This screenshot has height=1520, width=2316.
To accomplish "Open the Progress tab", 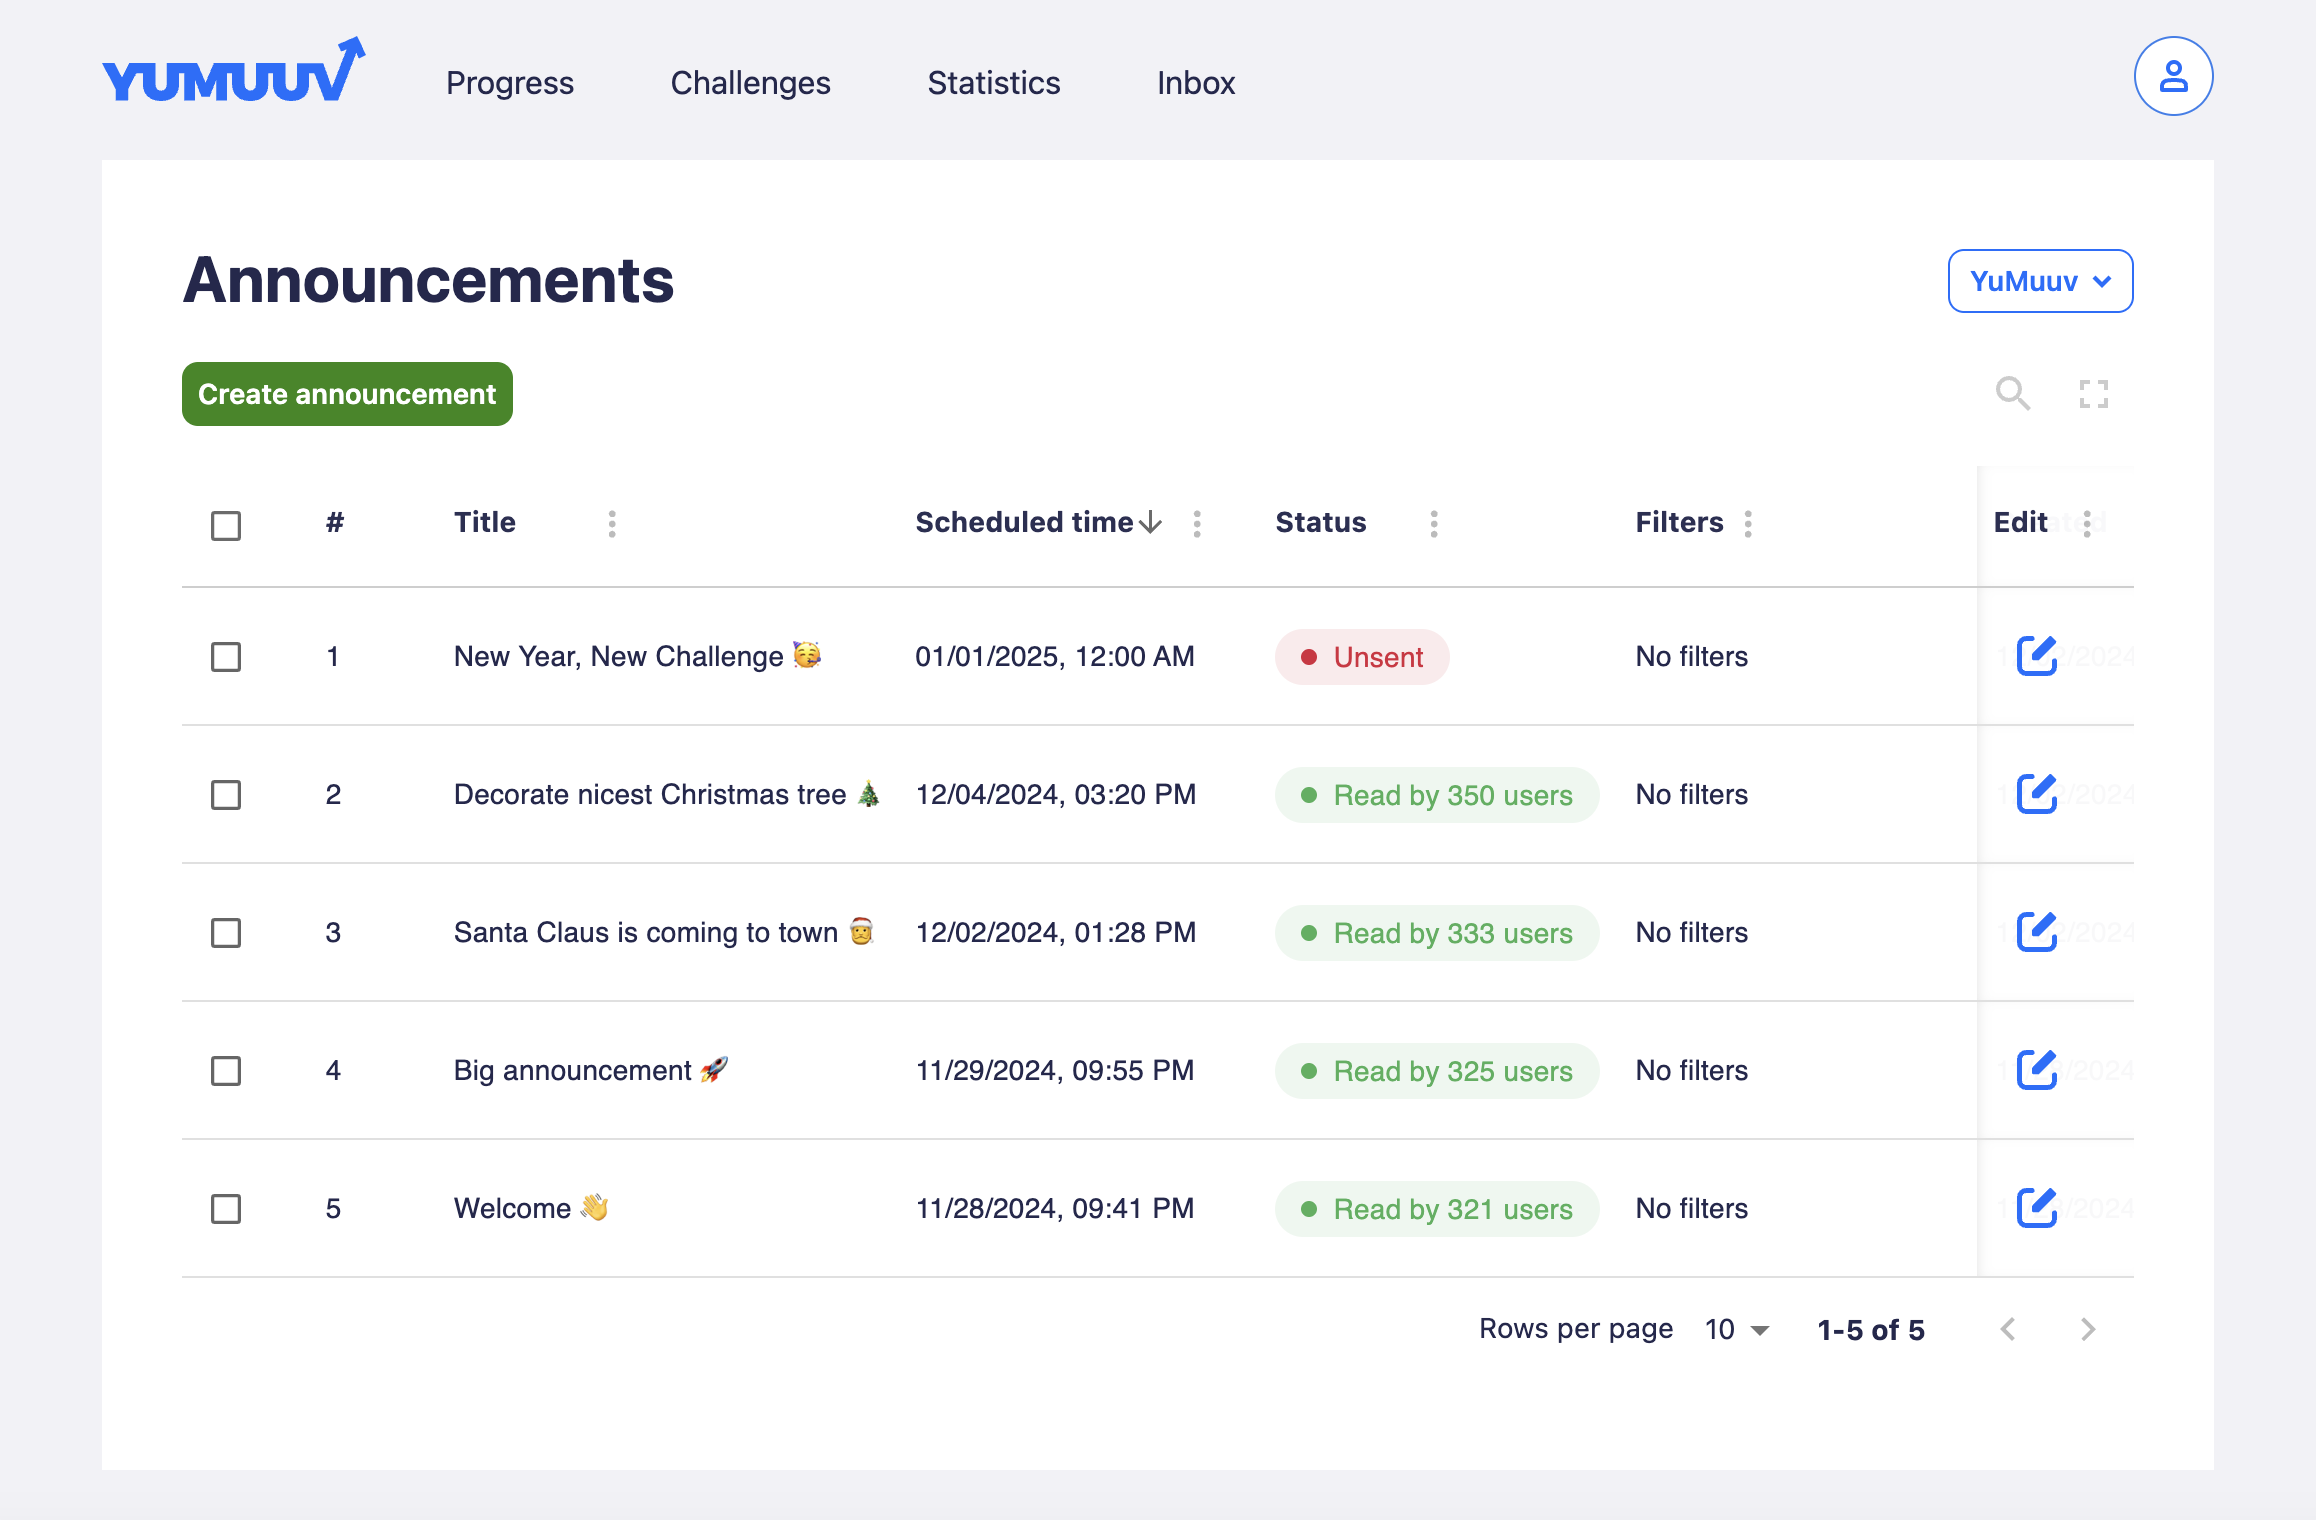I will 510,82.
